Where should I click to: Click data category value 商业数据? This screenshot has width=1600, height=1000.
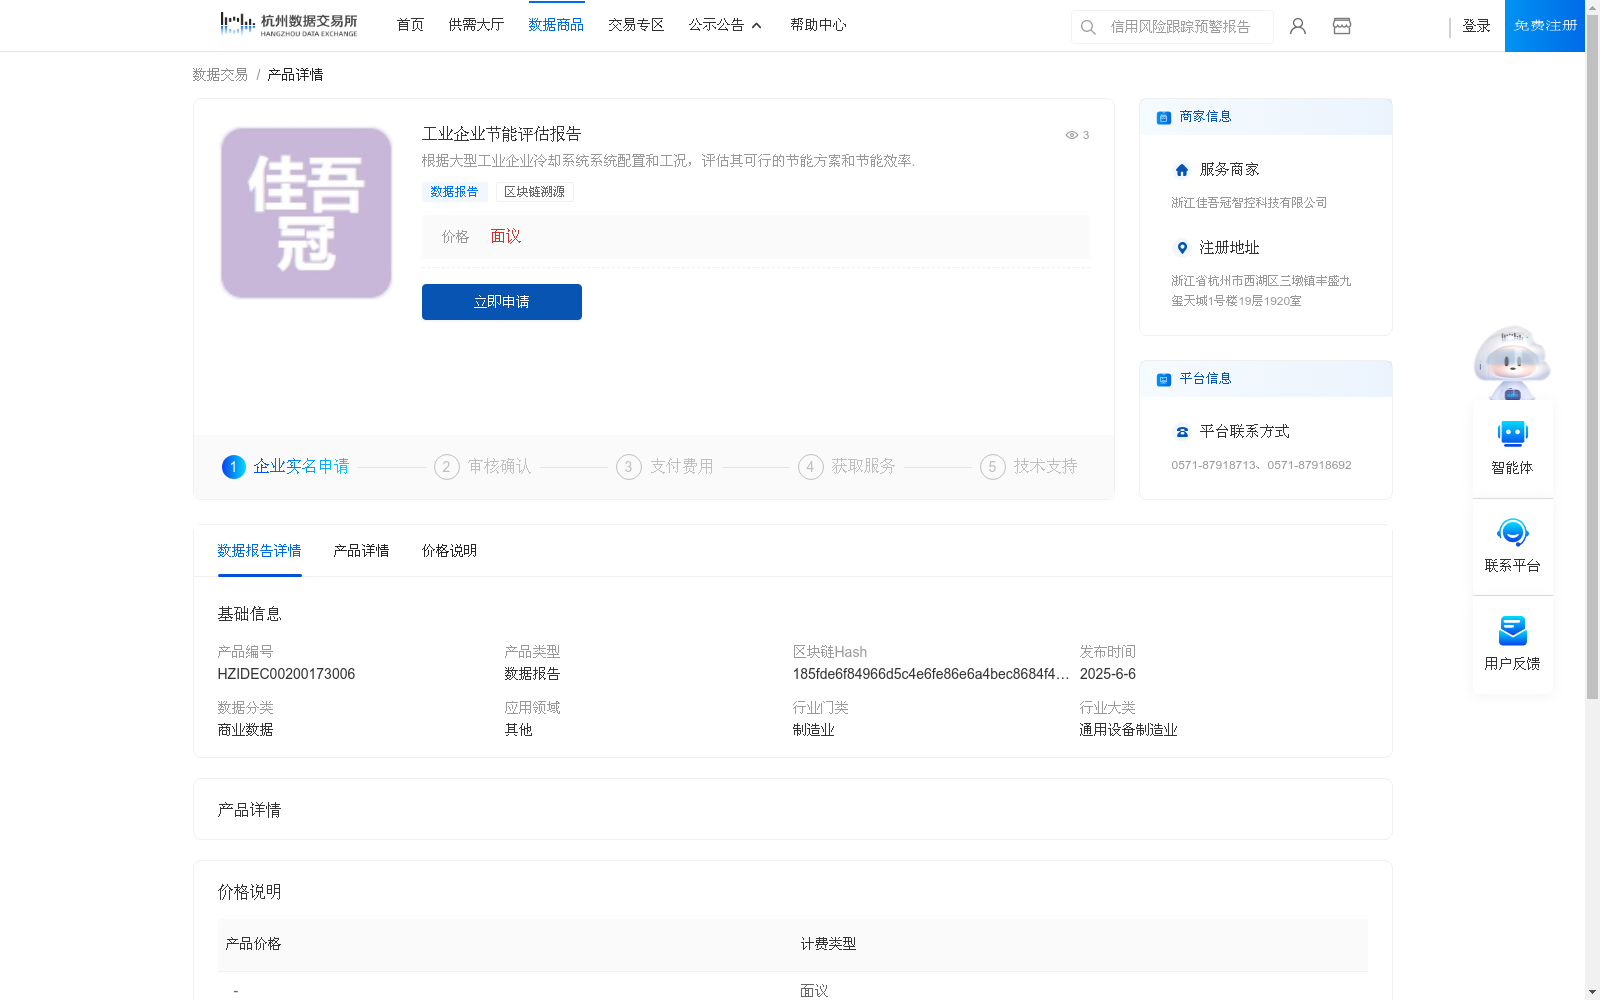point(245,730)
